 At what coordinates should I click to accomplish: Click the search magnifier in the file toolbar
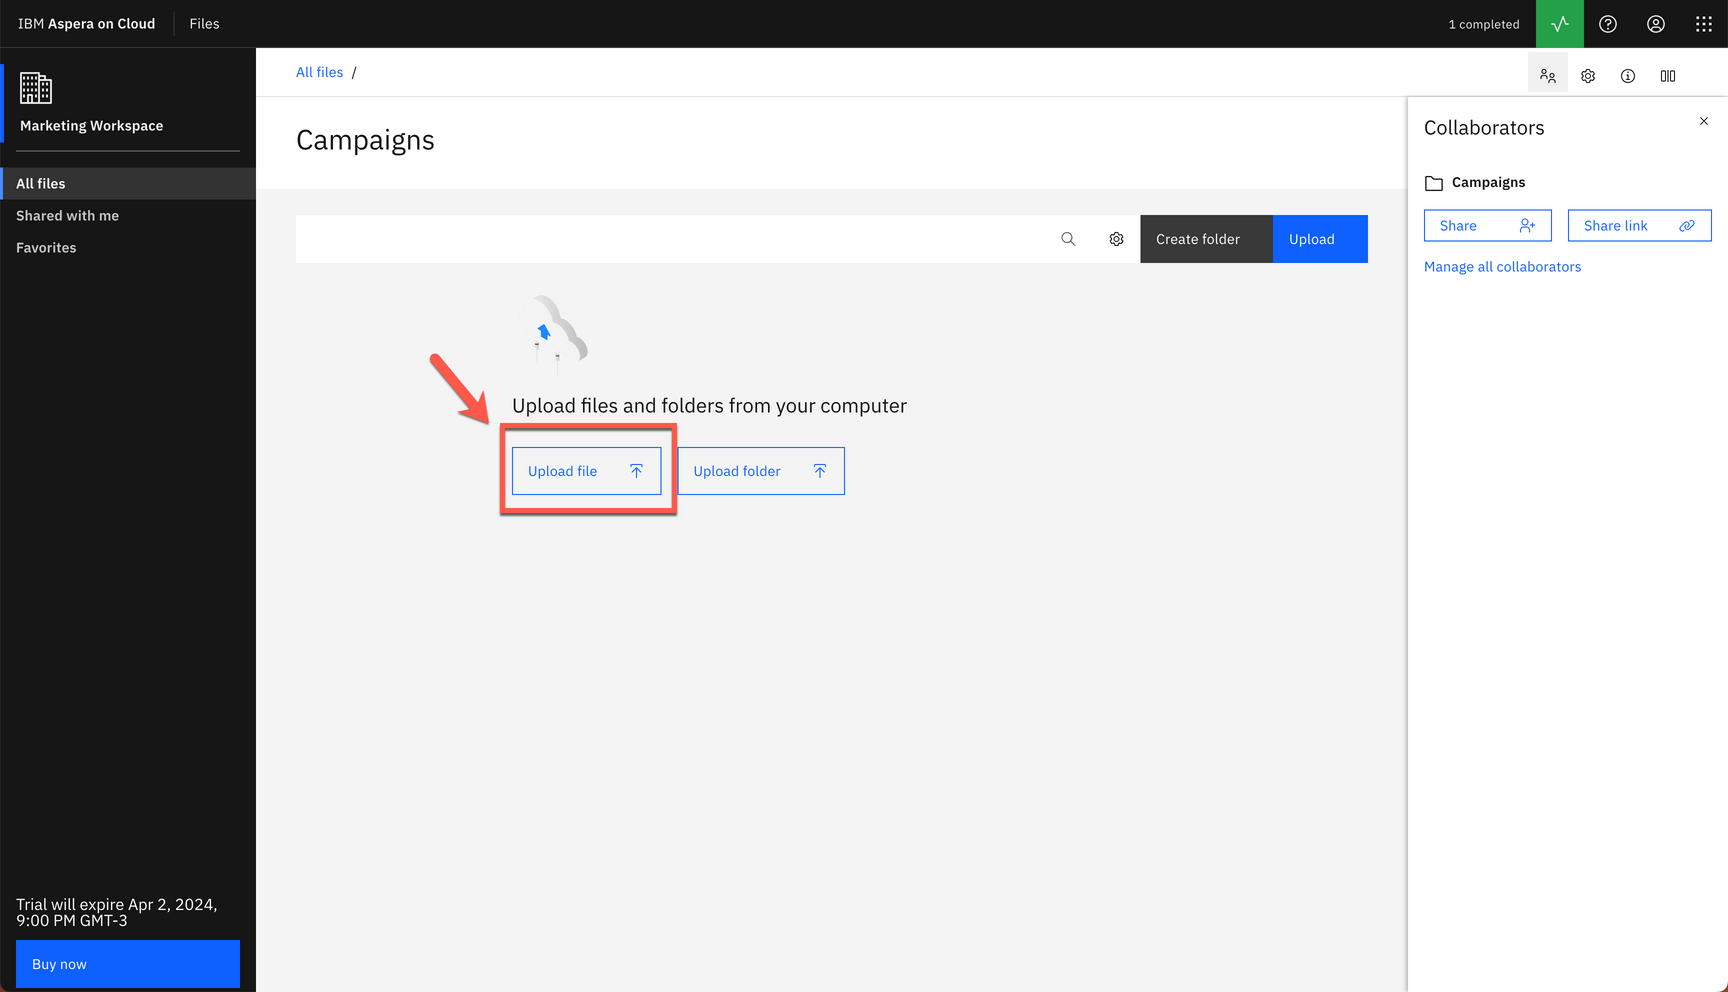pos(1068,239)
